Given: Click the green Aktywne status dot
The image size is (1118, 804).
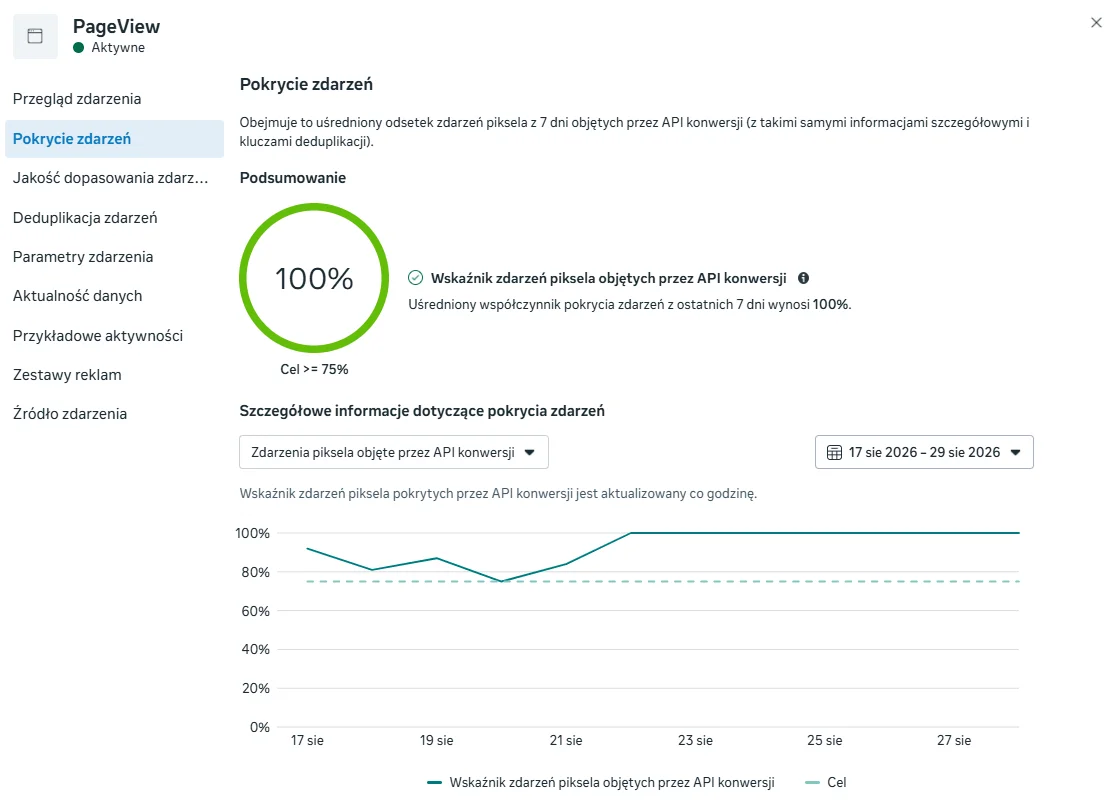Looking at the screenshot, I should pyautogui.click(x=78, y=48).
